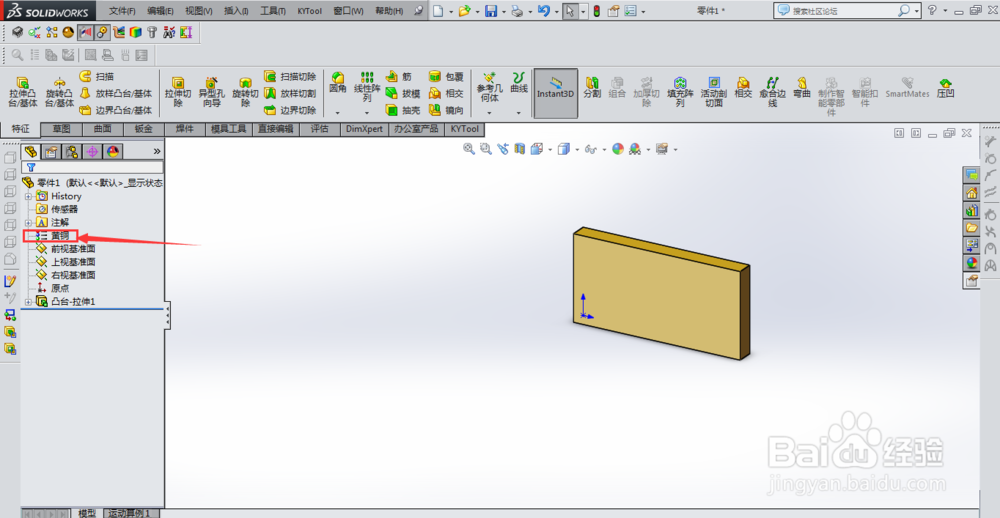
Task: Switch to the 运动算例1 motion study tab
Action: 129,513
